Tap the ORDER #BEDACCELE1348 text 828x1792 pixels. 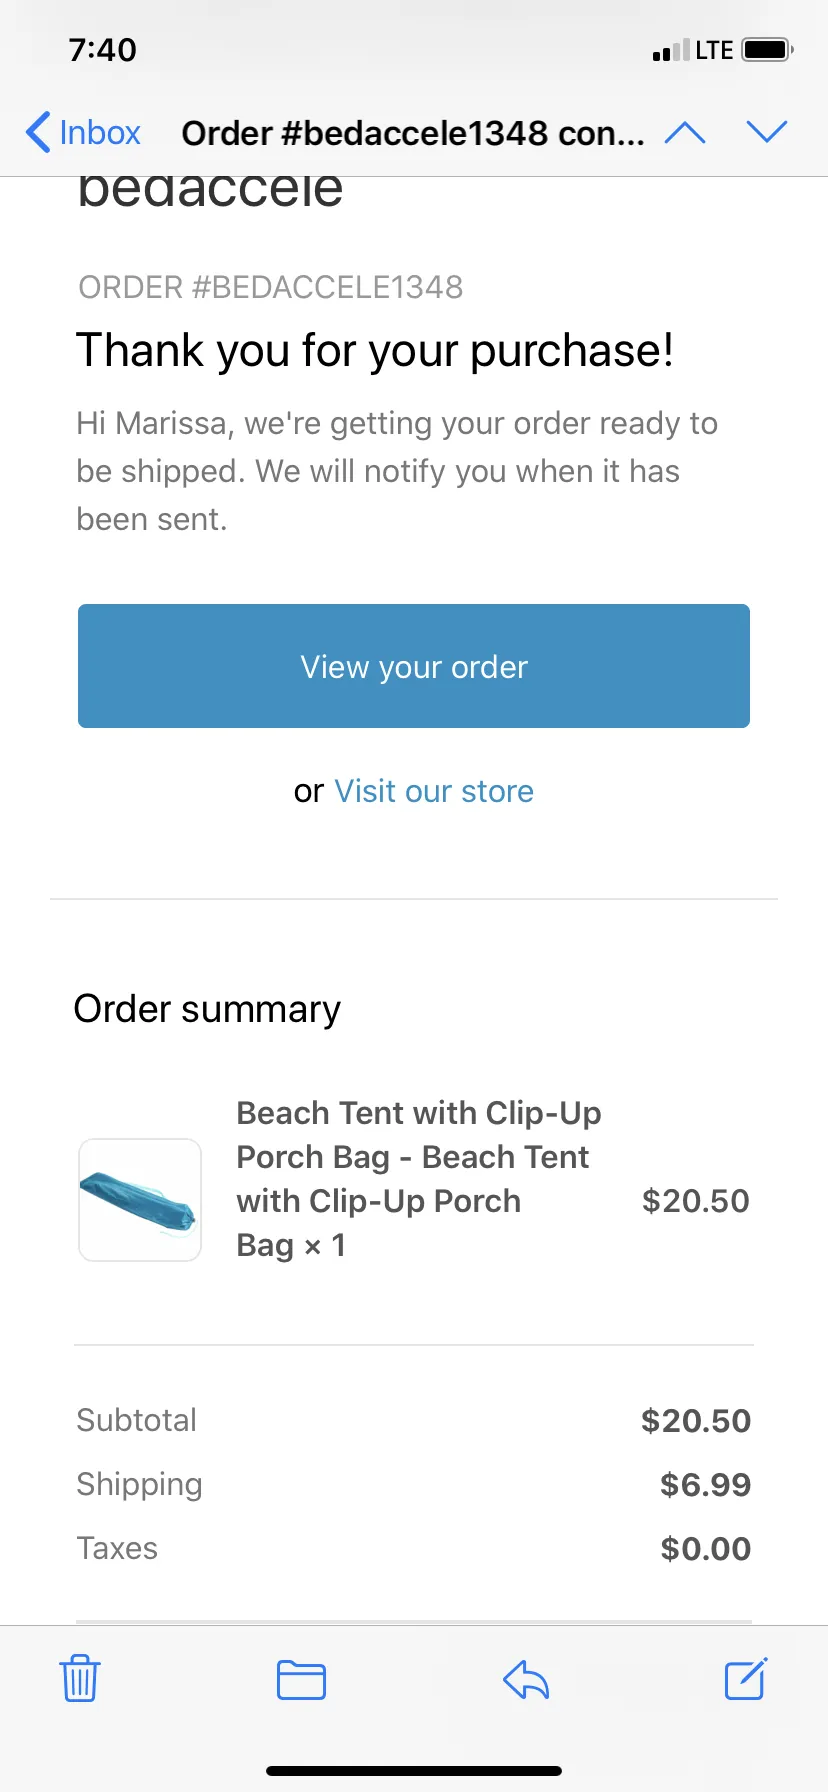[270, 287]
